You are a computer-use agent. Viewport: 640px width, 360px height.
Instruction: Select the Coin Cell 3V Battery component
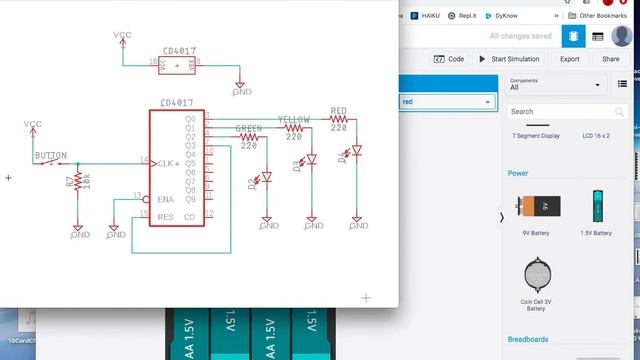point(536,284)
